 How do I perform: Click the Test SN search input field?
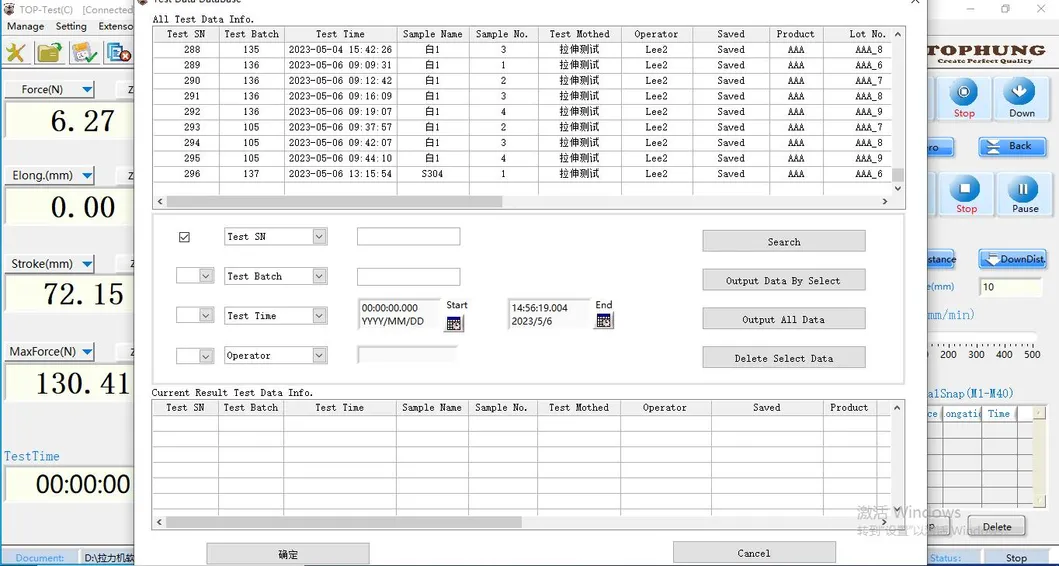pos(408,237)
